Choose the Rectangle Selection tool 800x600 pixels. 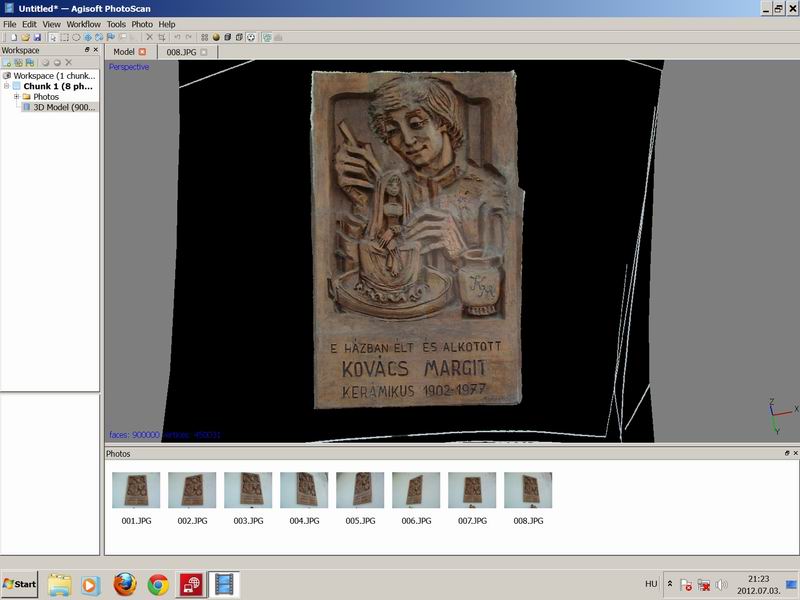[x=66, y=37]
